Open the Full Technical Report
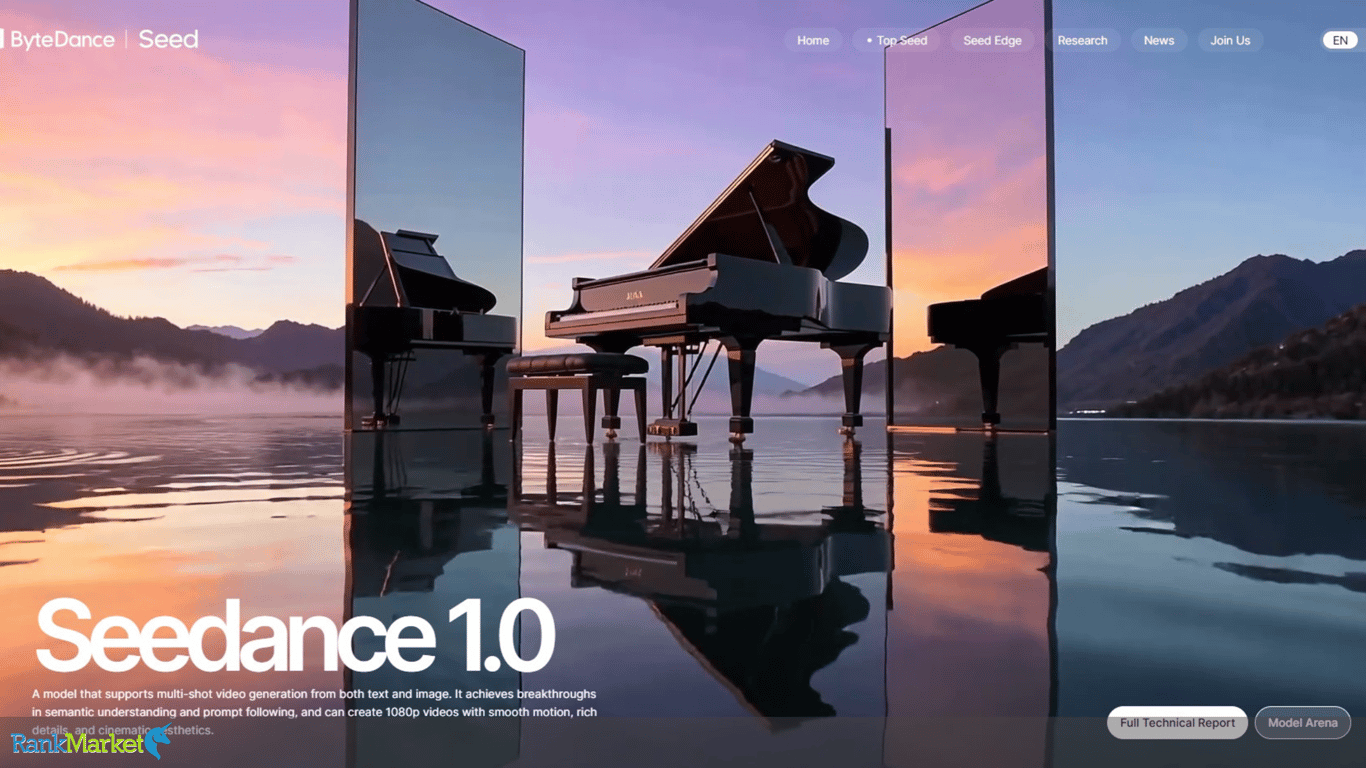 1177,723
